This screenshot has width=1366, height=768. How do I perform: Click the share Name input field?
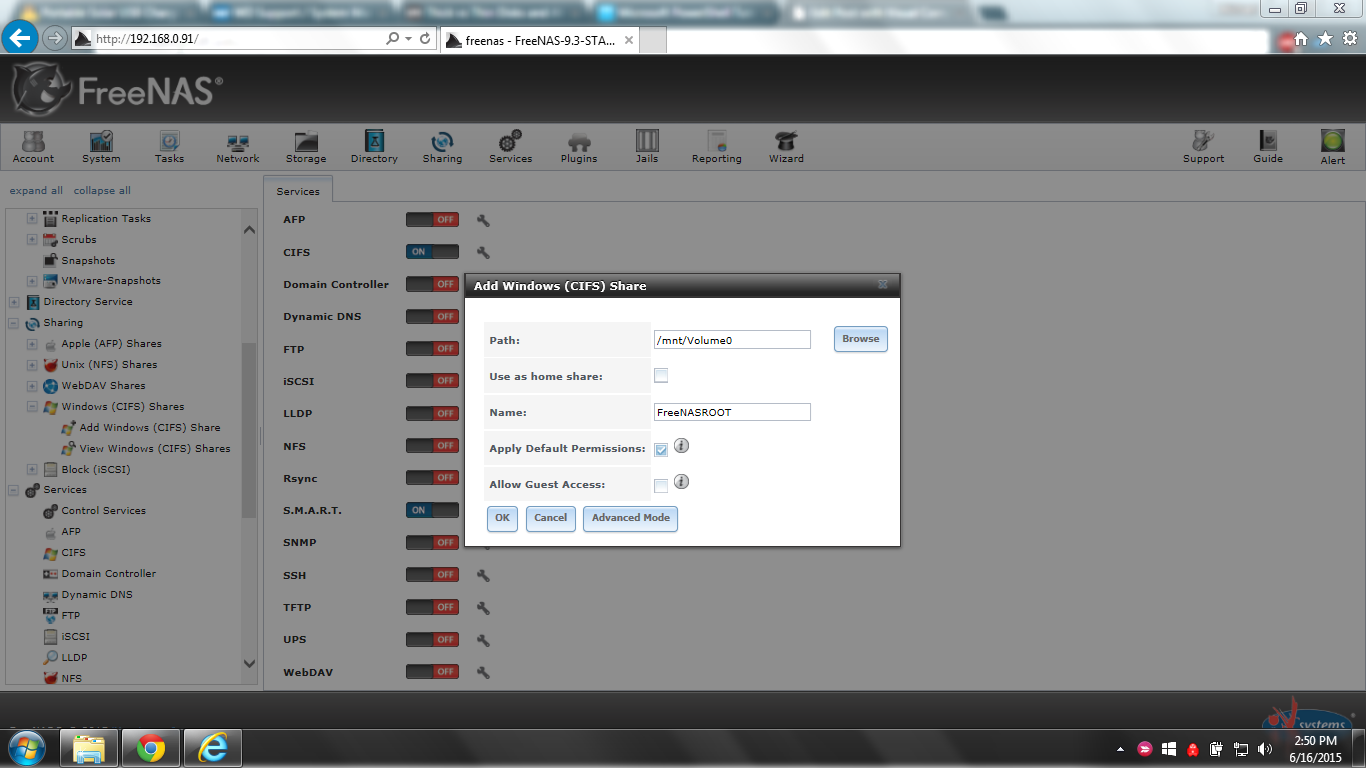pyautogui.click(x=732, y=412)
